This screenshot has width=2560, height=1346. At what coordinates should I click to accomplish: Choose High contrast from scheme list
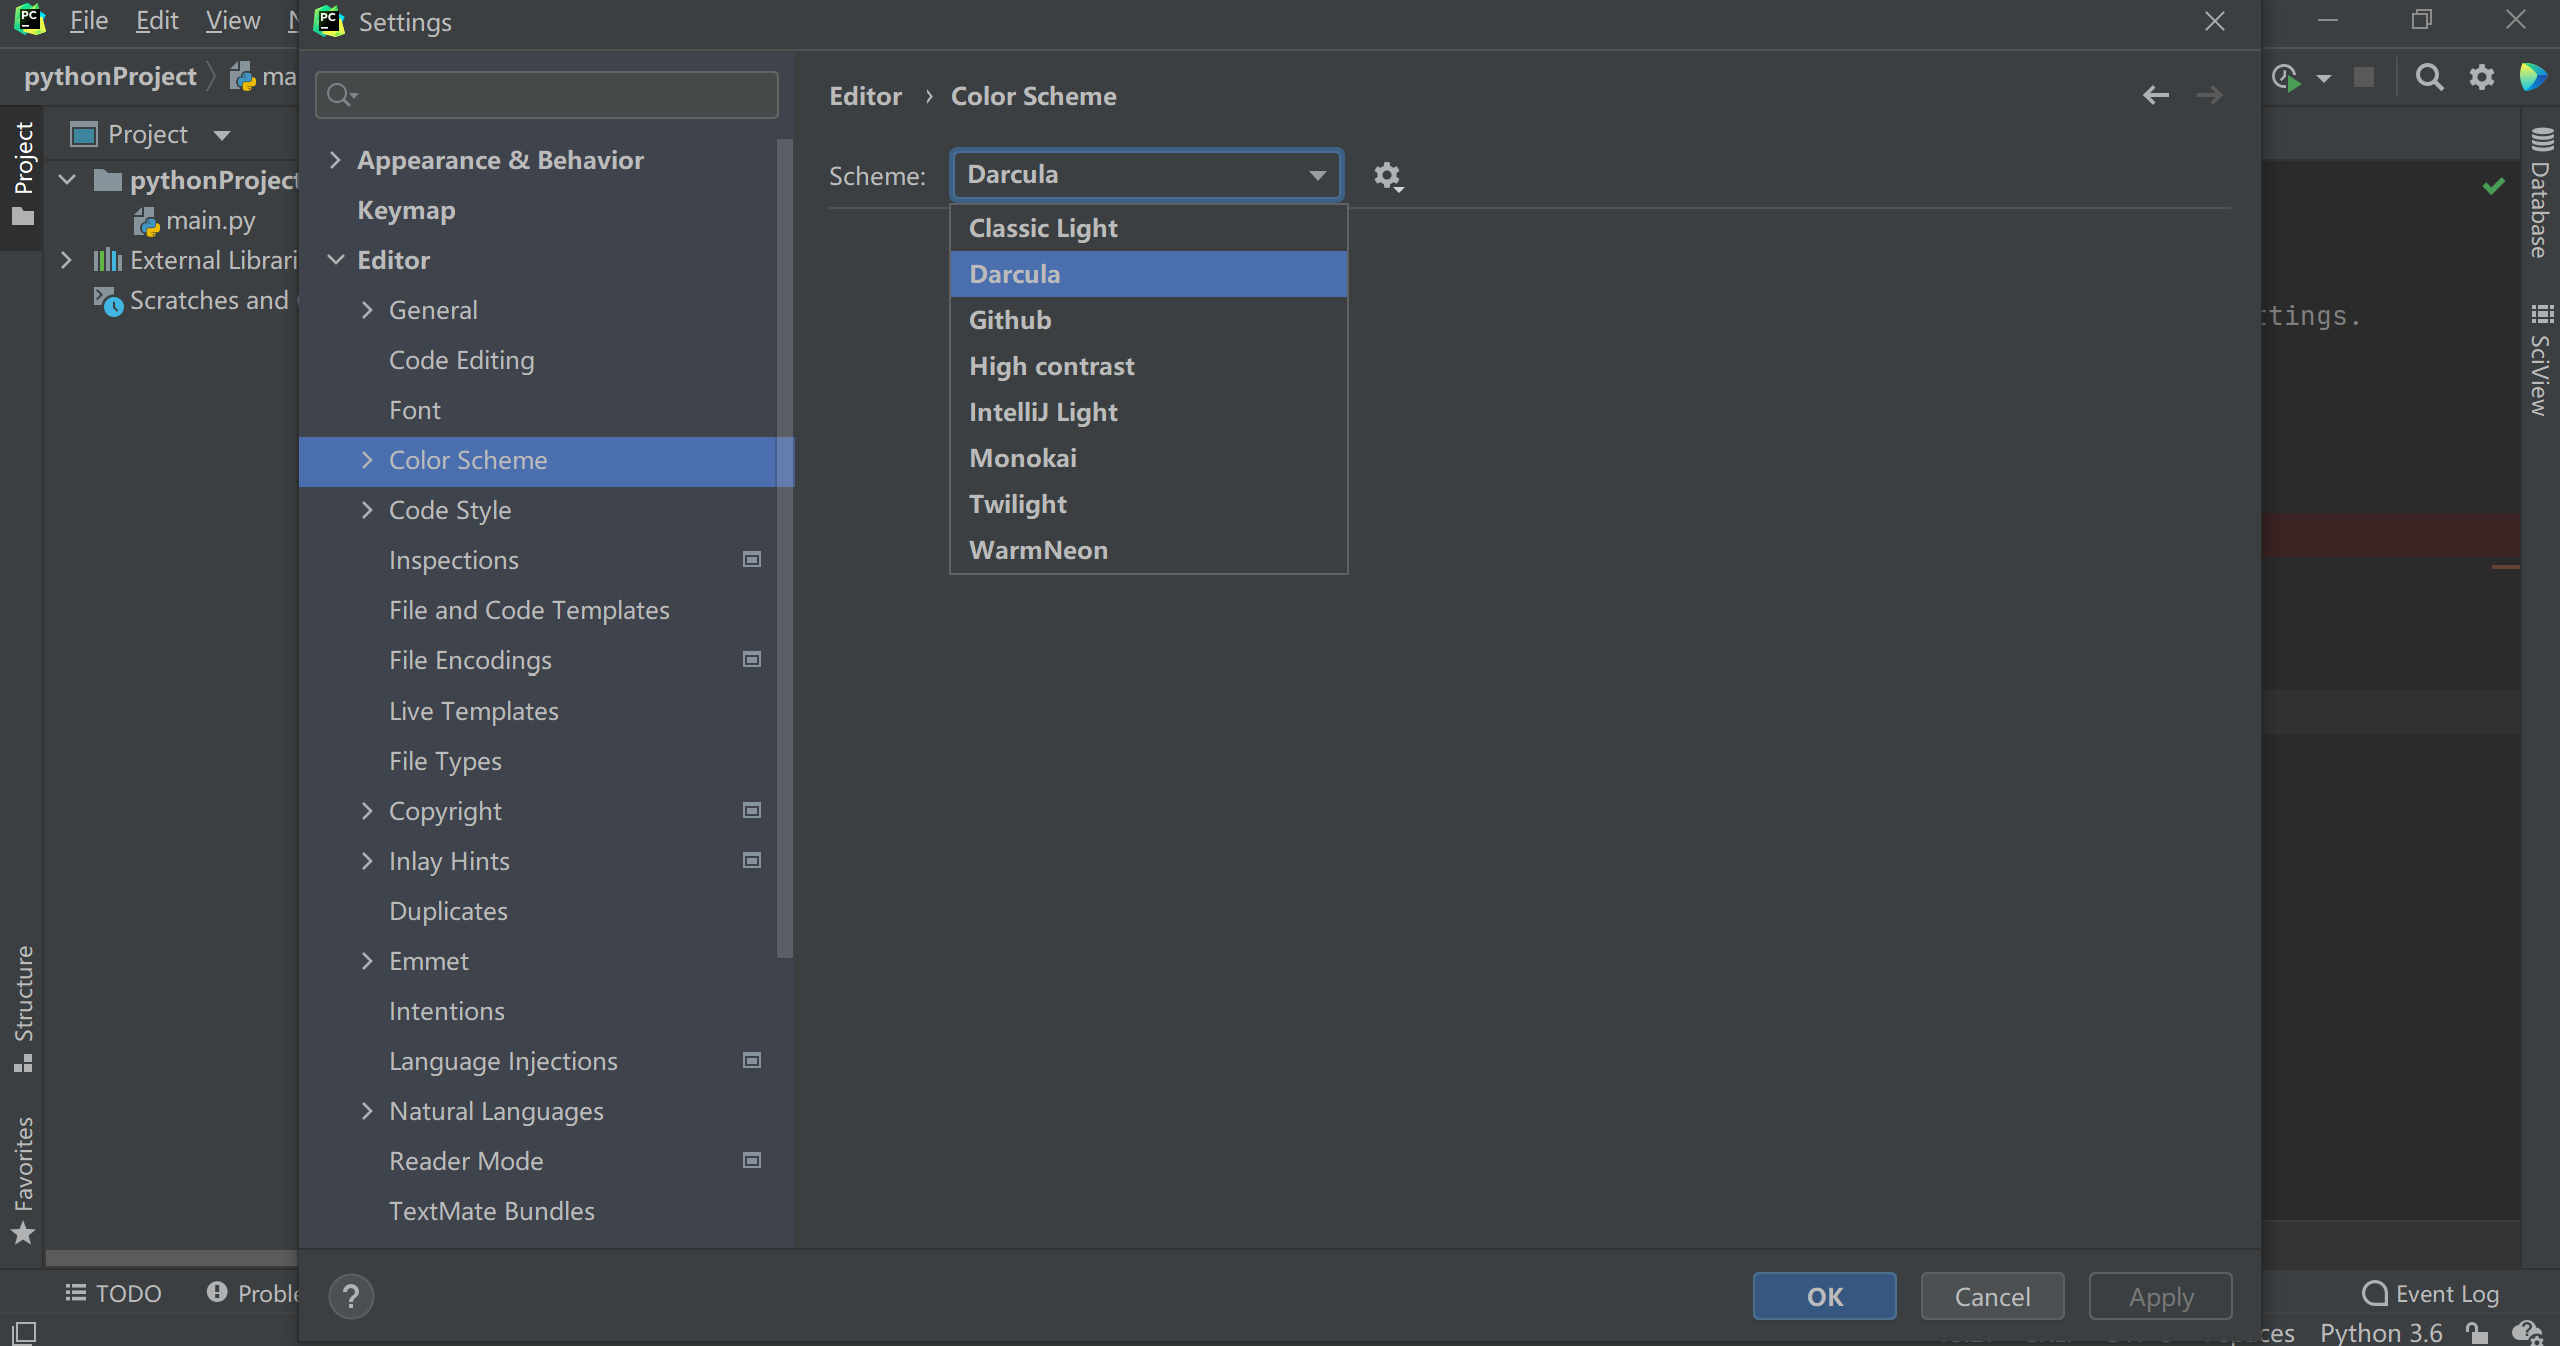1051,366
